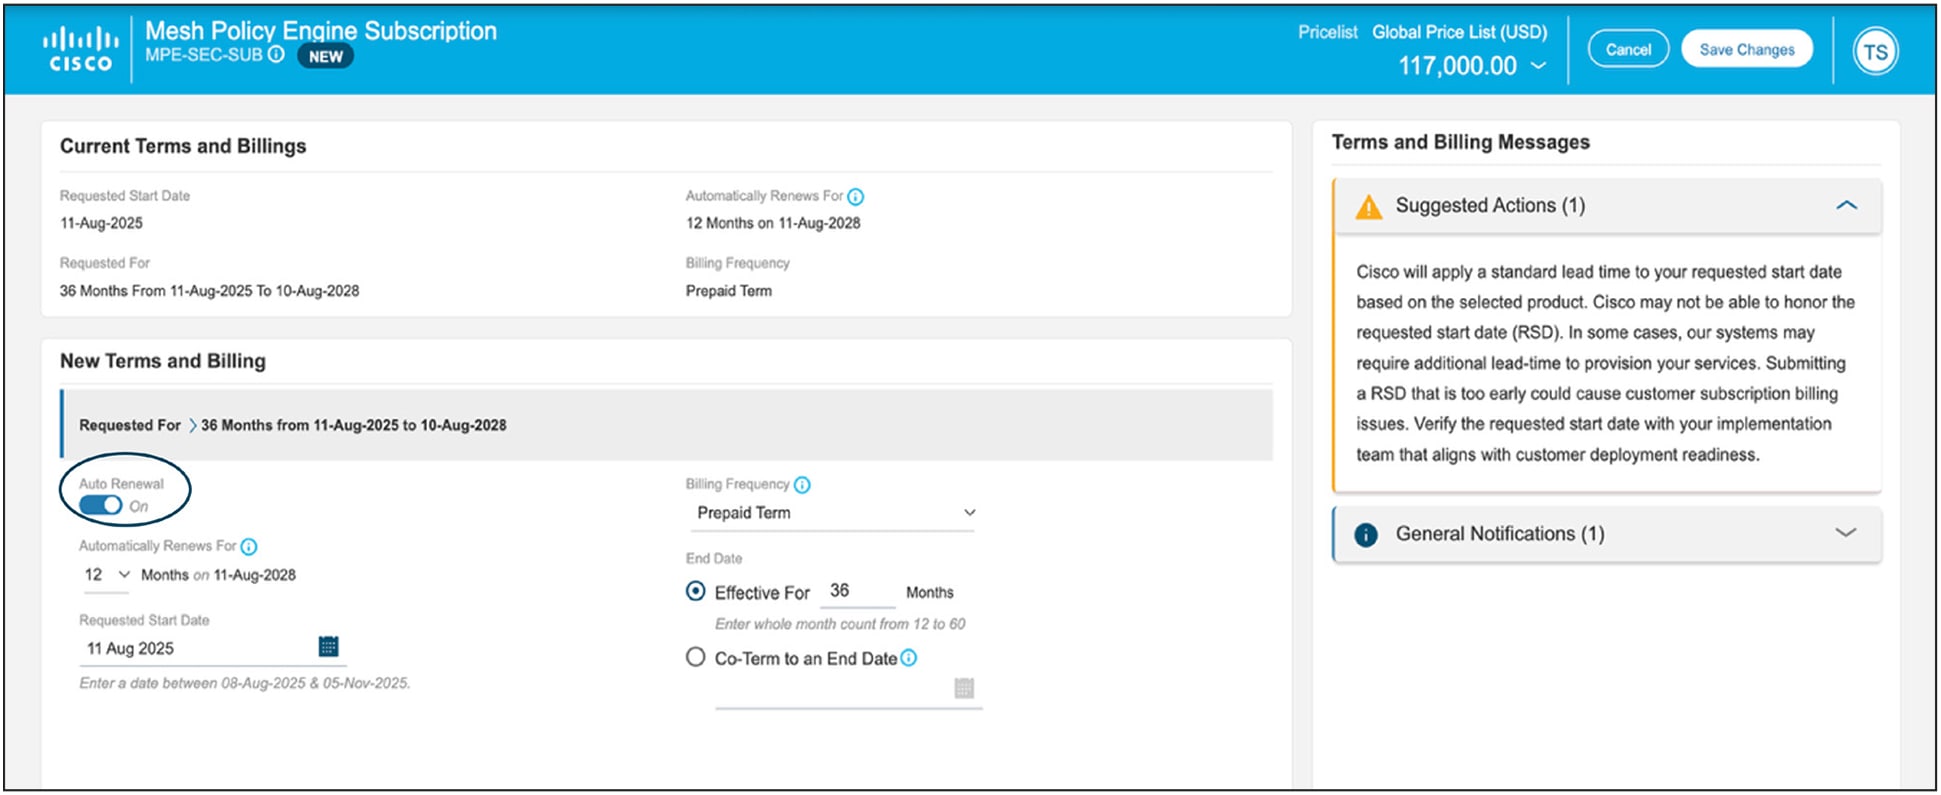Click the General Notifications info icon
The height and width of the screenshot is (795, 1941).
tap(1366, 535)
